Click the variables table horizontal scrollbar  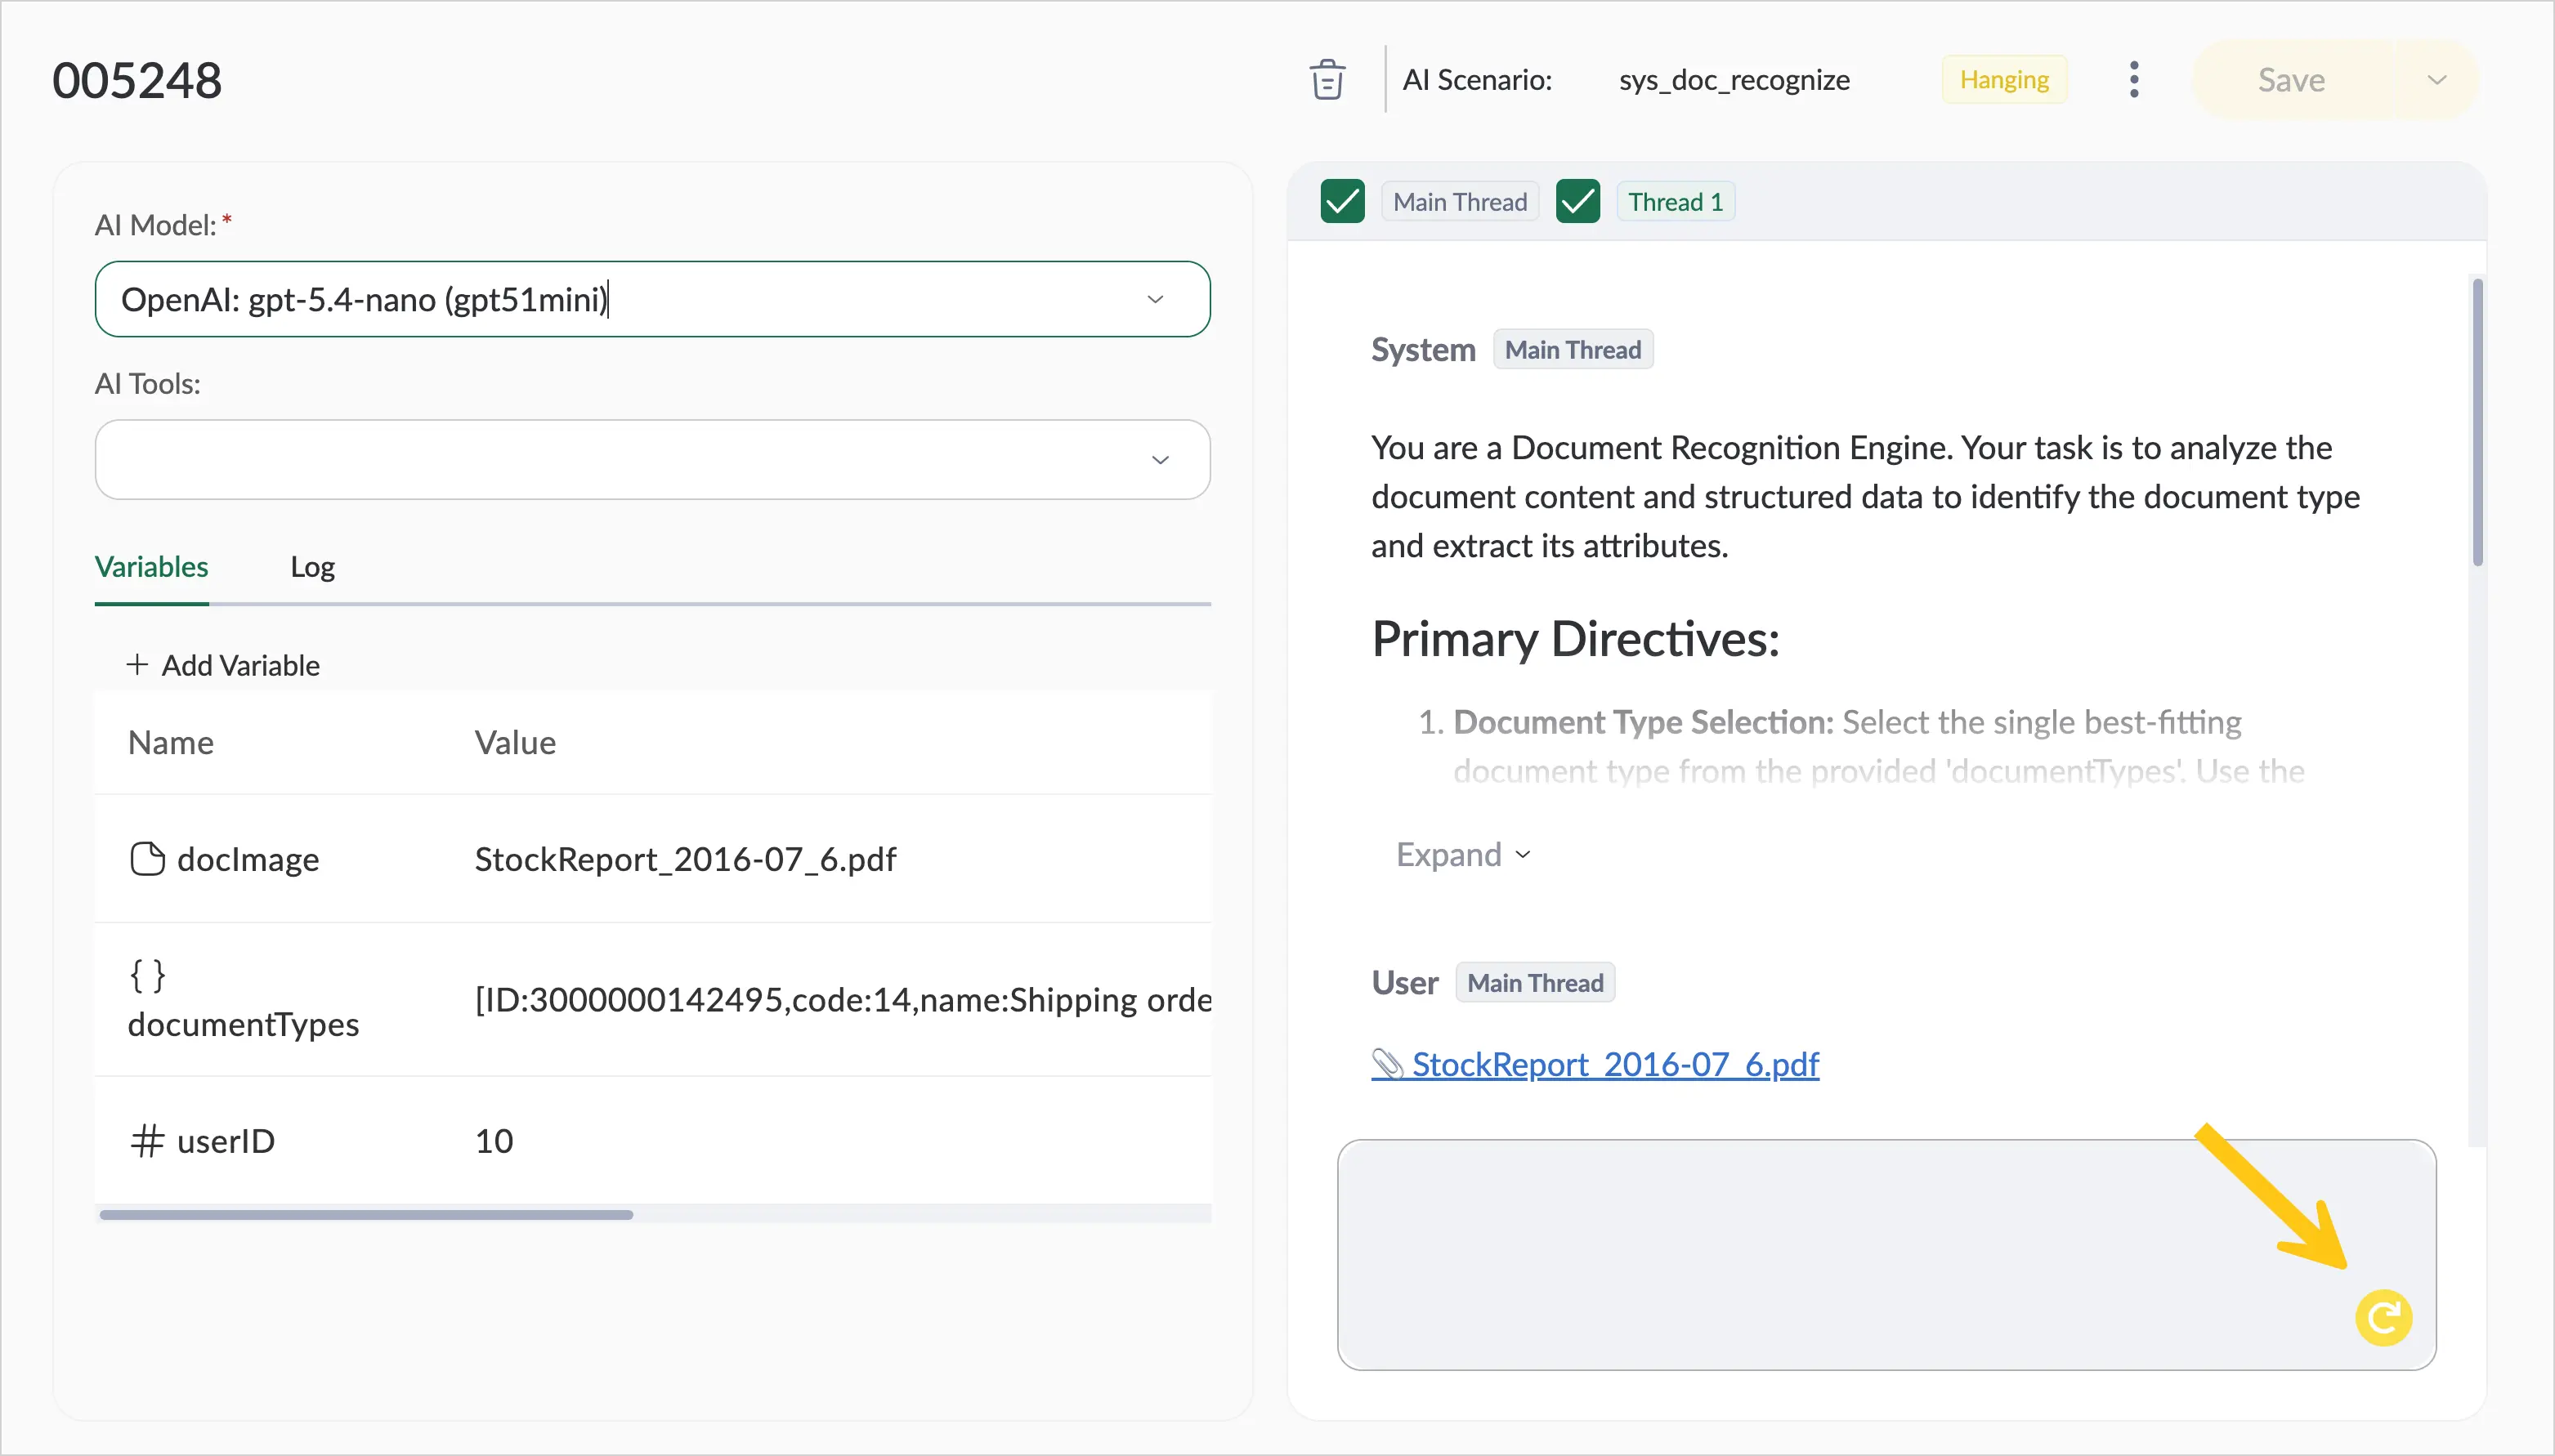(x=366, y=1214)
